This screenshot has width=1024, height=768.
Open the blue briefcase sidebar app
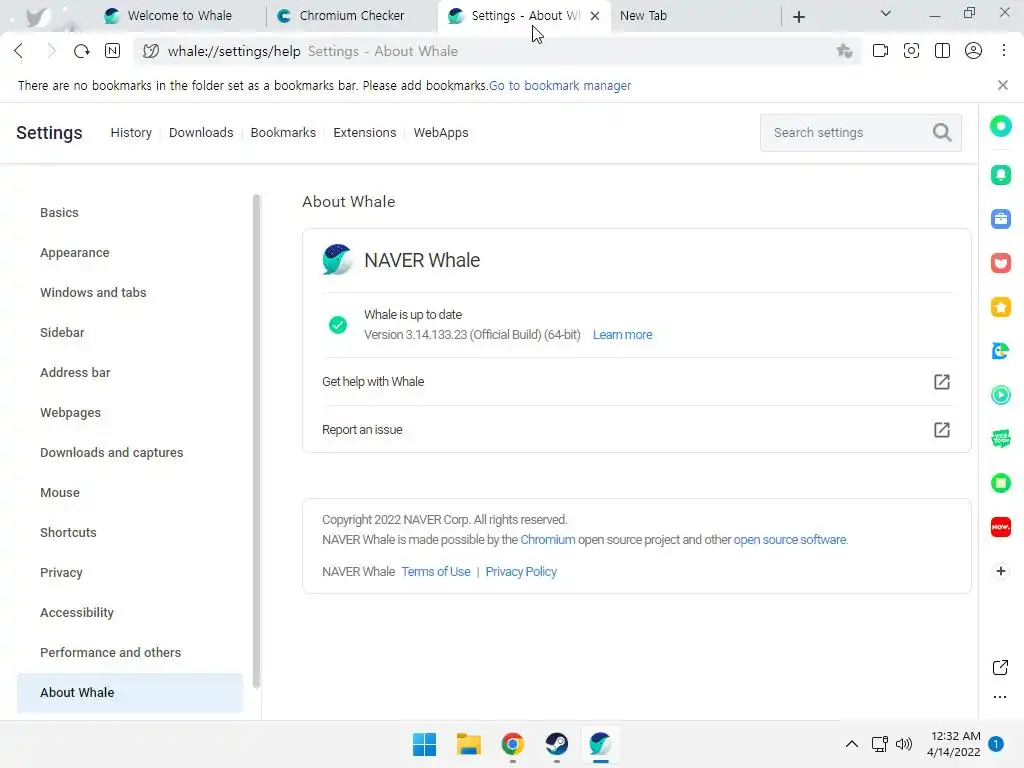(1000, 219)
